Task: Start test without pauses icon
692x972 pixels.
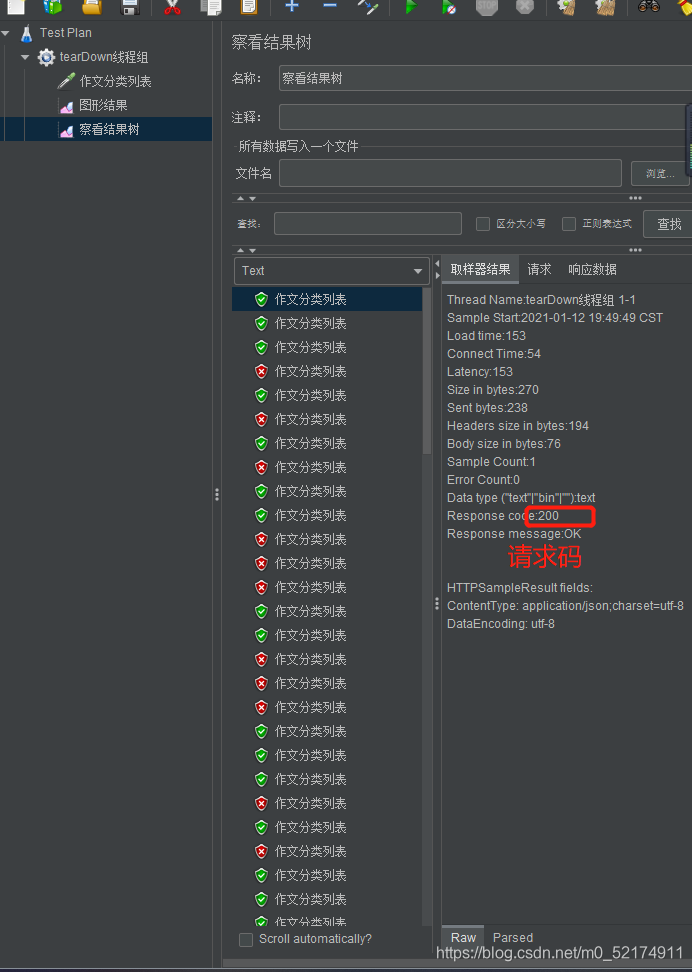Action: coord(449,6)
